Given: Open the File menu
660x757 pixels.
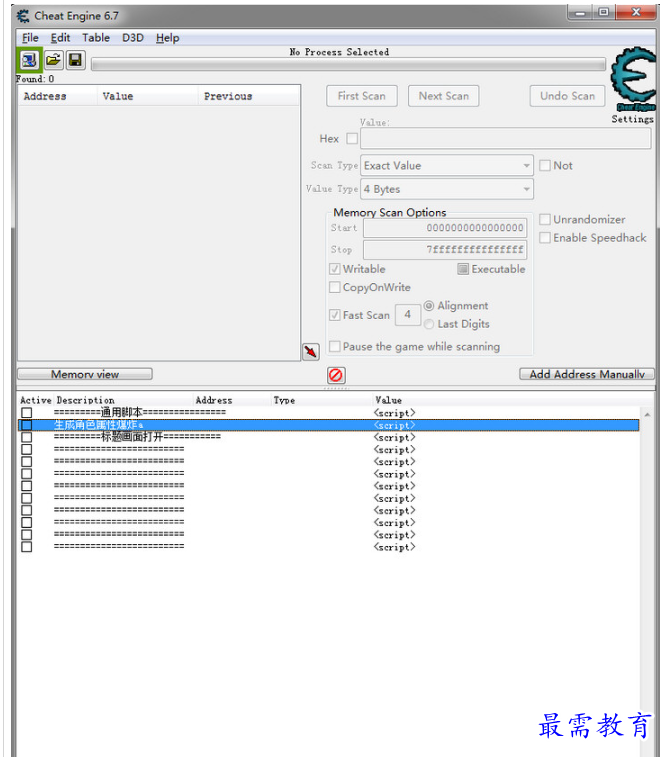Looking at the screenshot, I should point(30,38).
